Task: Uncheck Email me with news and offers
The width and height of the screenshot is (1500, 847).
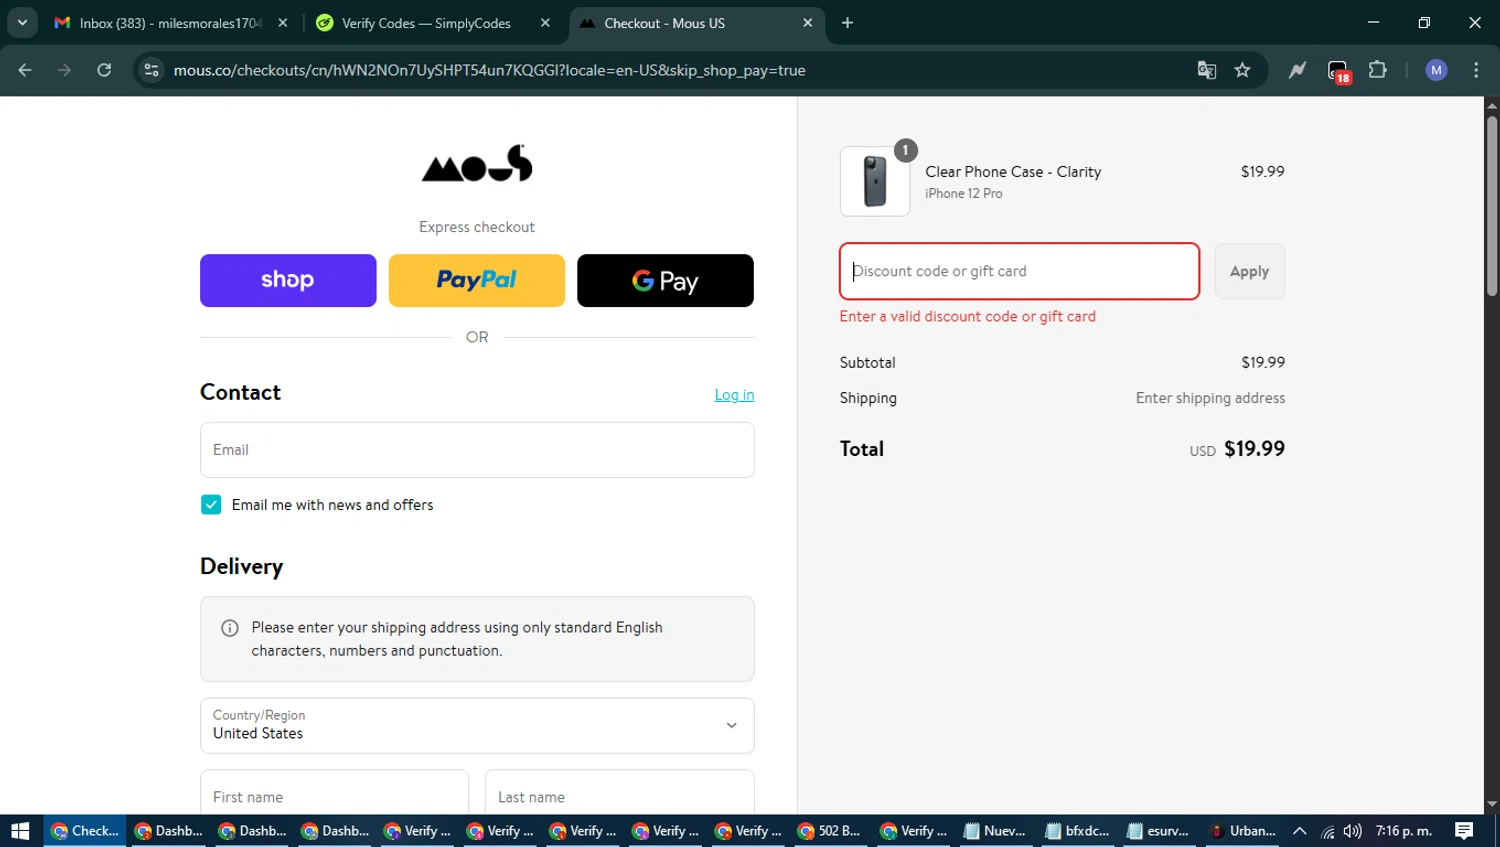Action: click(x=211, y=505)
